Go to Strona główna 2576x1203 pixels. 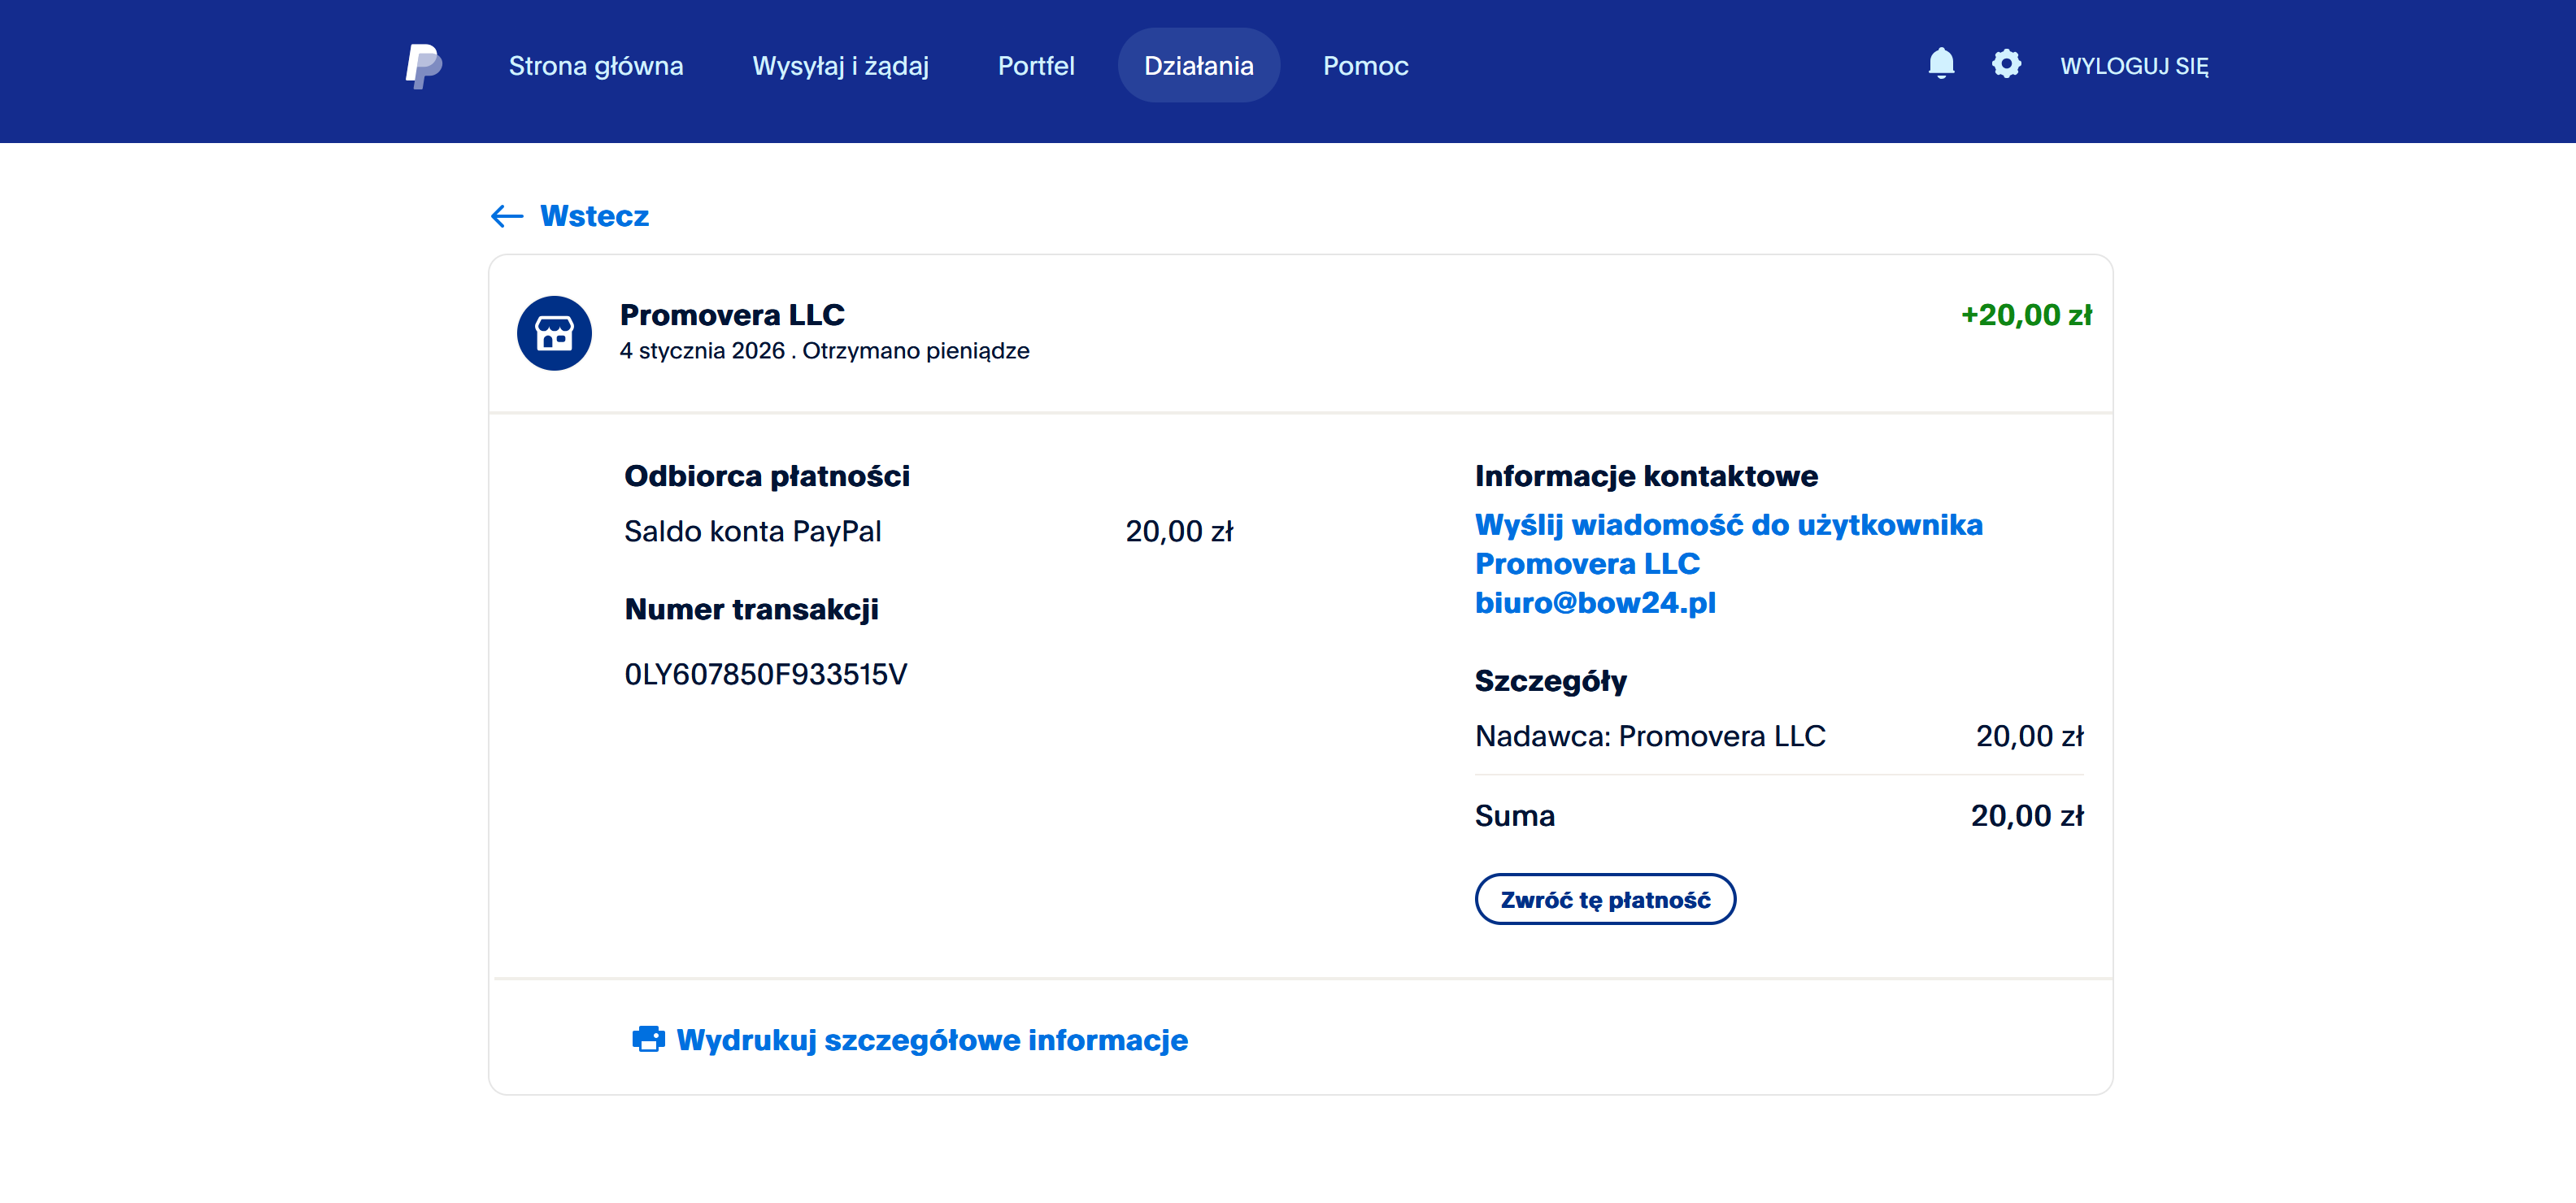click(596, 66)
